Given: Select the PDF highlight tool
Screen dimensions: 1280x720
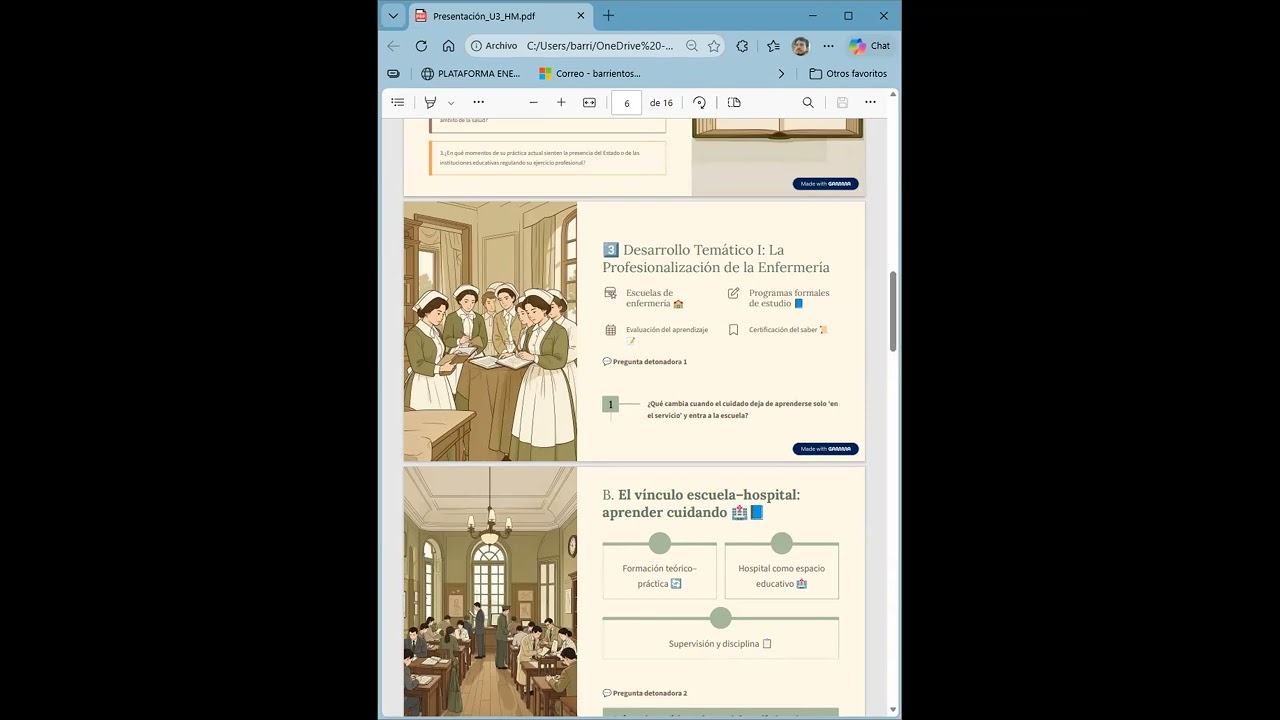Looking at the screenshot, I should pyautogui.click(x=430, y=103).
